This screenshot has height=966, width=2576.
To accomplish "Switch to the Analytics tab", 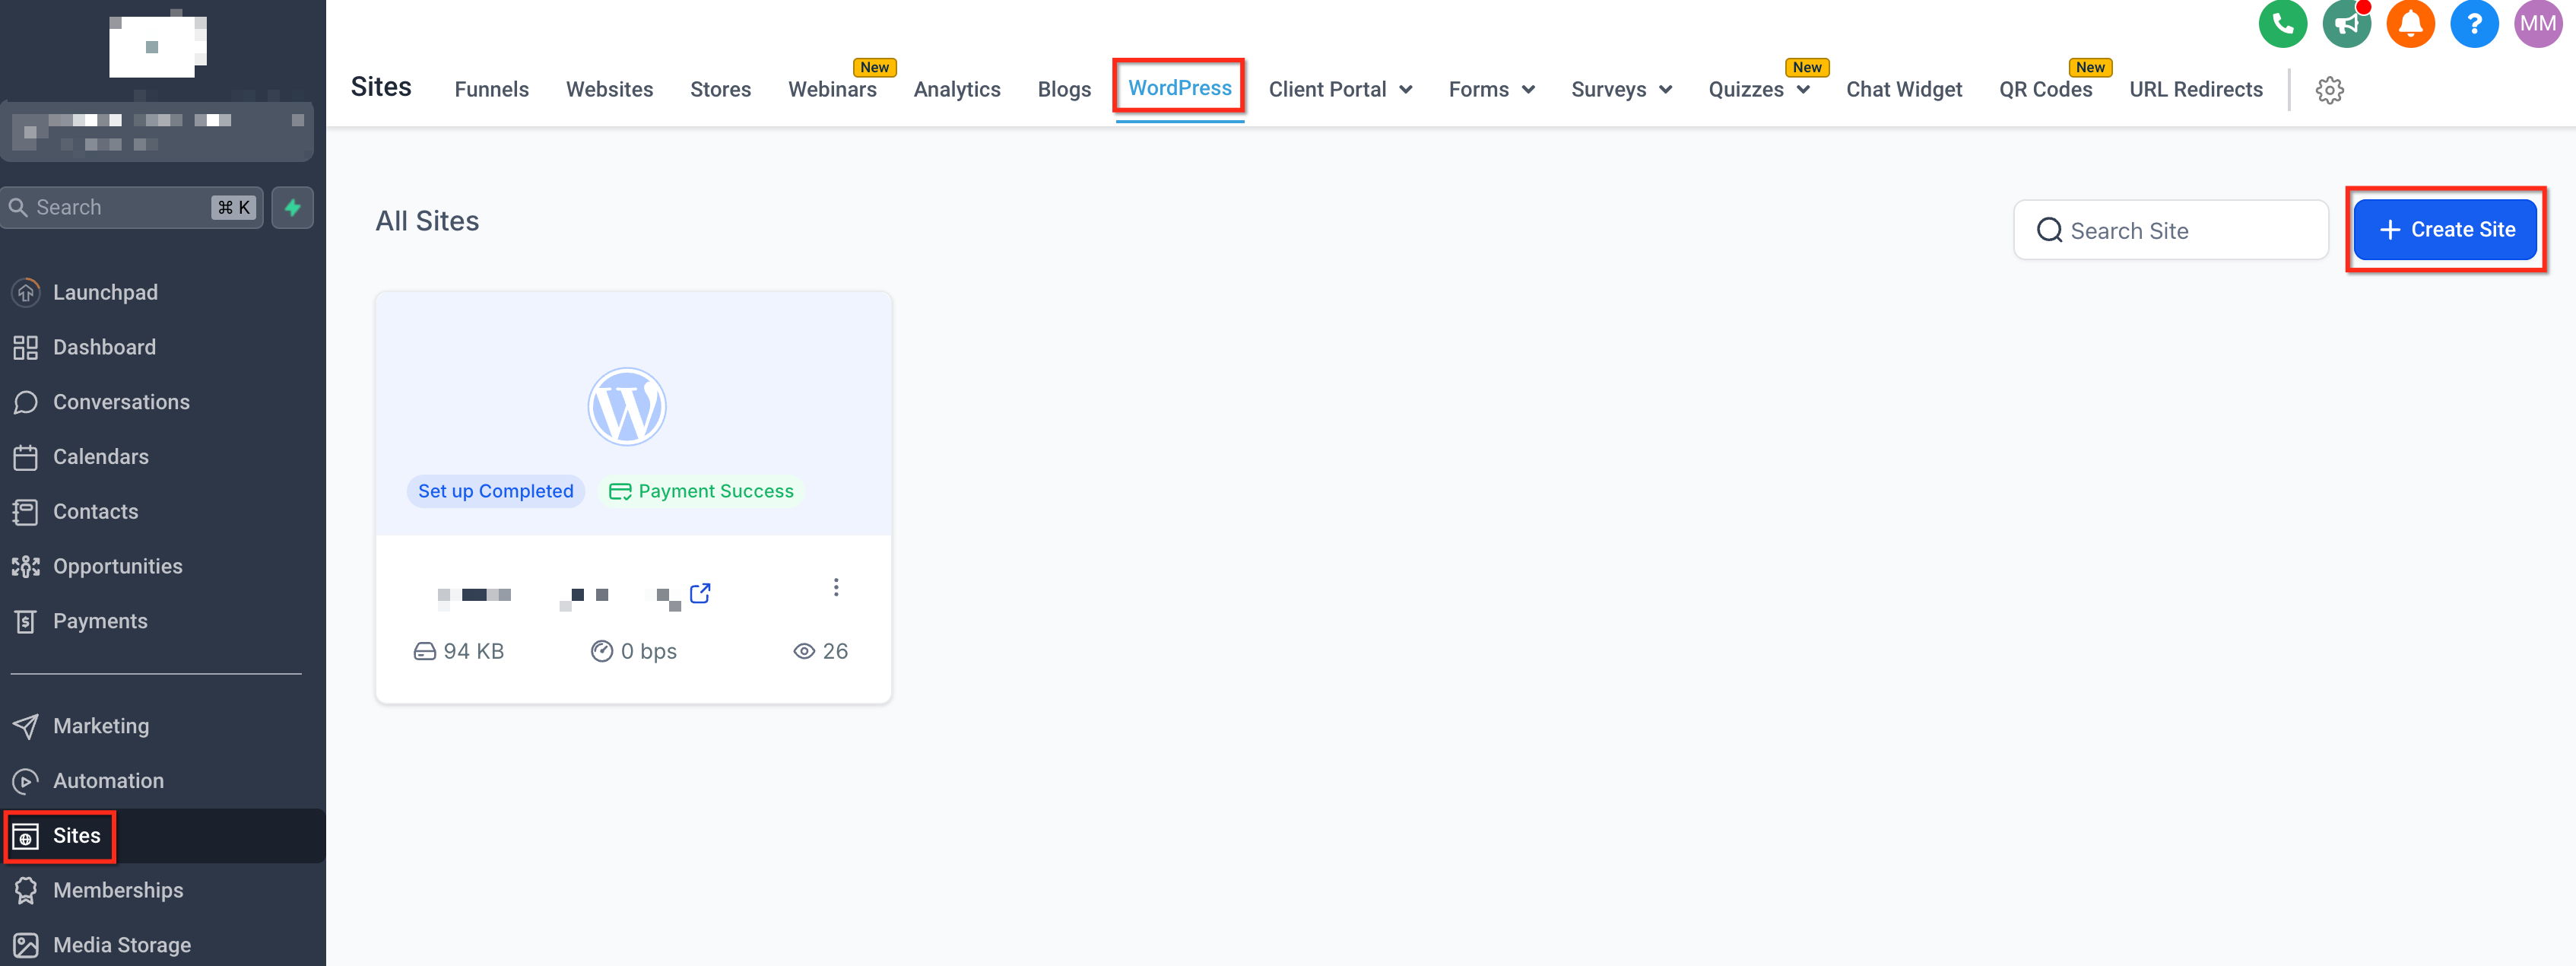I will tap(956, 90).
